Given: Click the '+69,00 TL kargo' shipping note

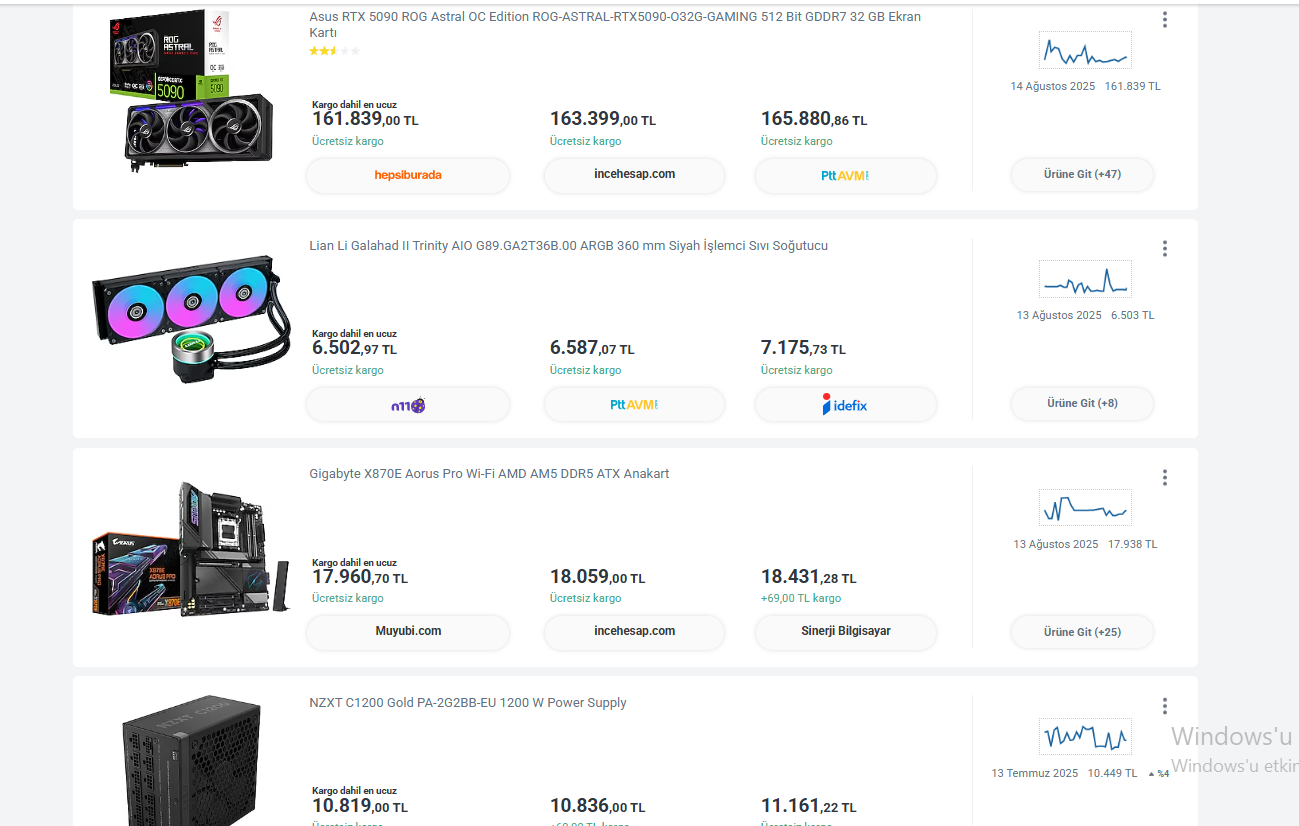Looking at the screenshot, I should pos(801,599).
